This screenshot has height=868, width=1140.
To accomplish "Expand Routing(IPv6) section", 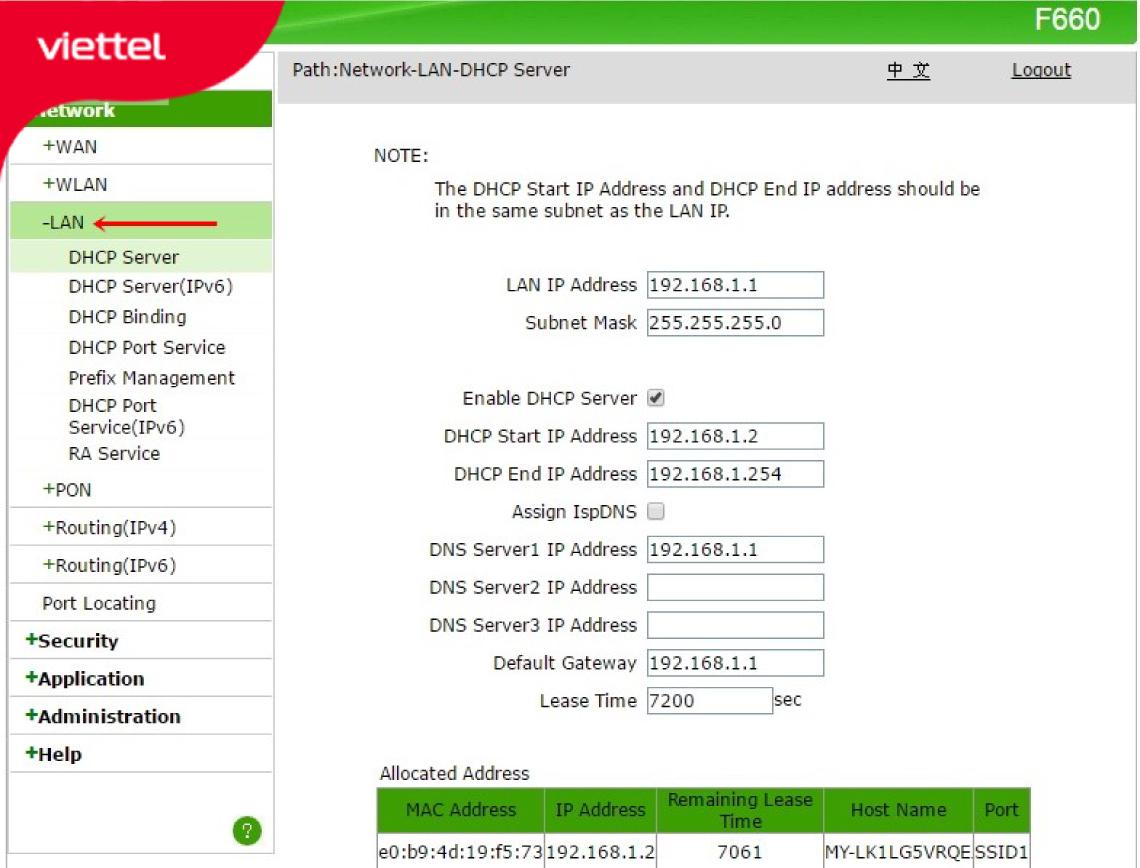I will tap(109, 565).
